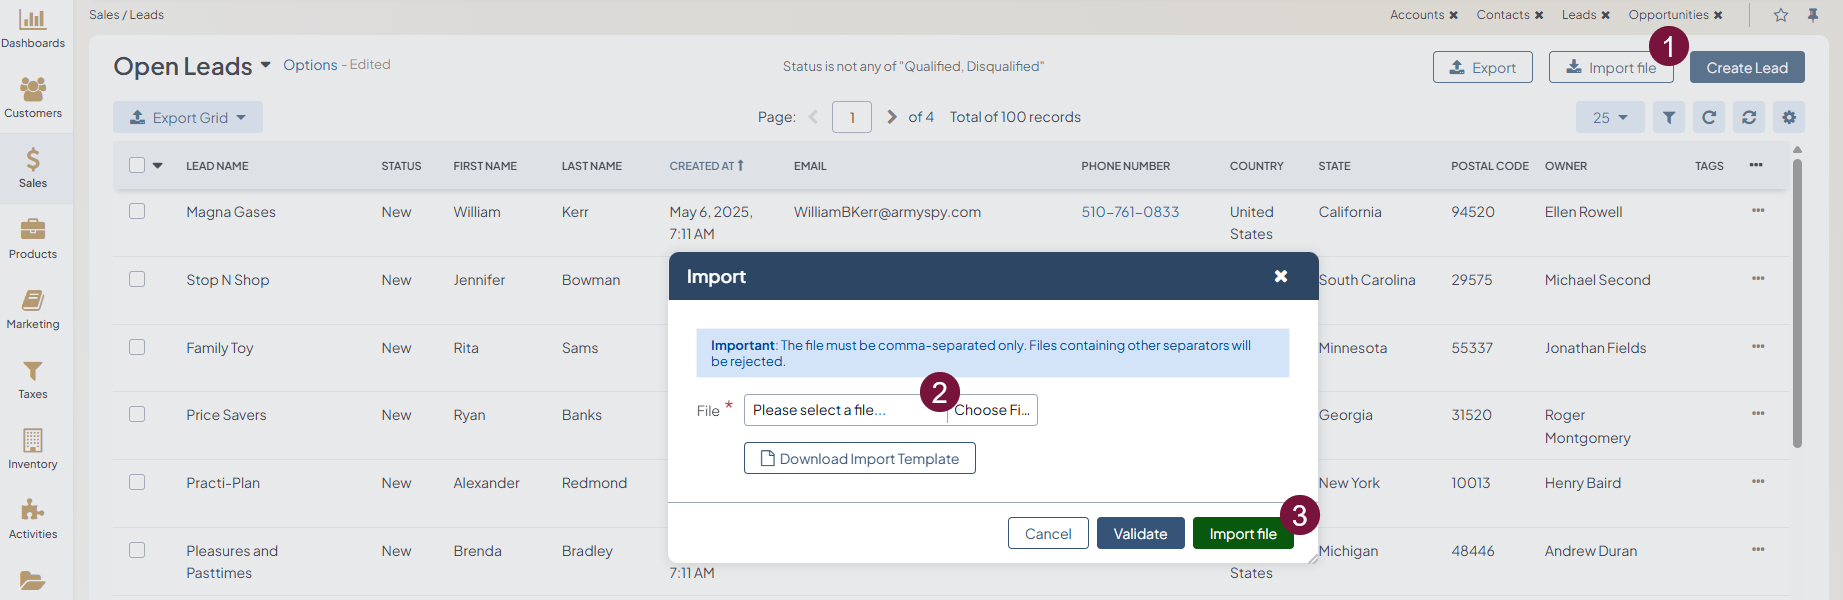This screenshot has width=1843, height=600.
Task: Click Download Import Template button
Action: [x=860, y=458]
